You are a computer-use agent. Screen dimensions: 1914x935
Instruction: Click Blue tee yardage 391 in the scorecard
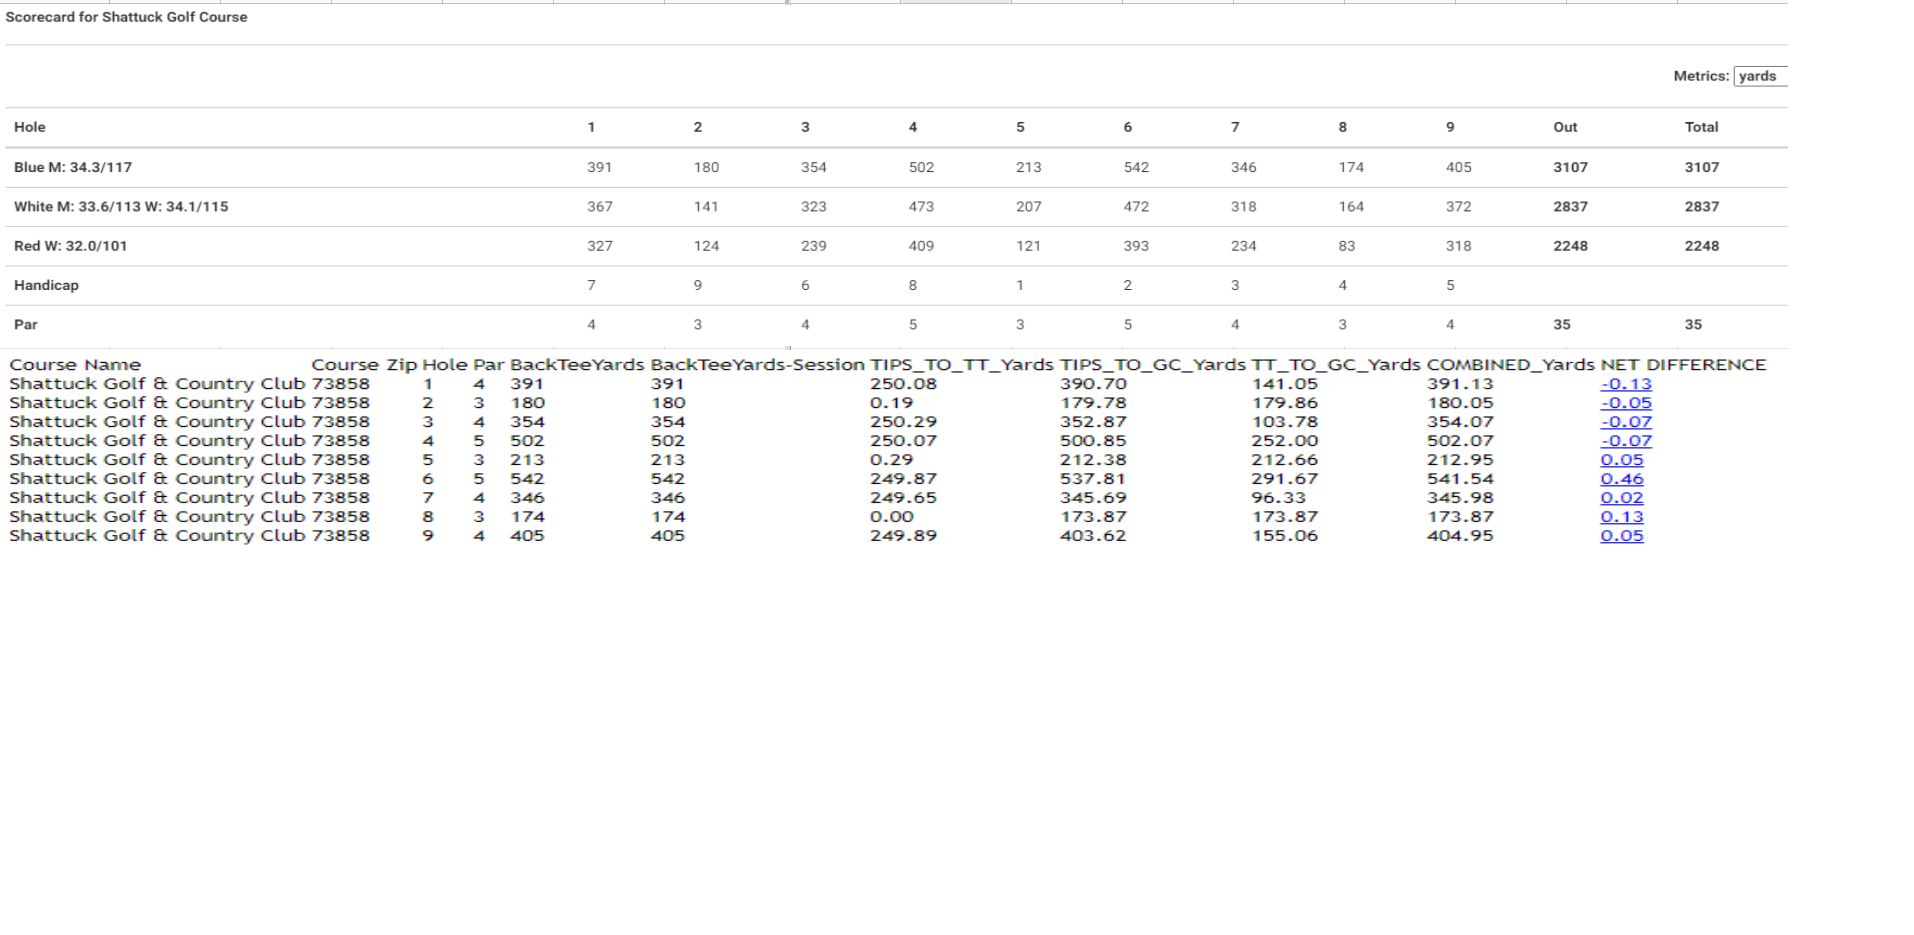(x=599, y=167)
